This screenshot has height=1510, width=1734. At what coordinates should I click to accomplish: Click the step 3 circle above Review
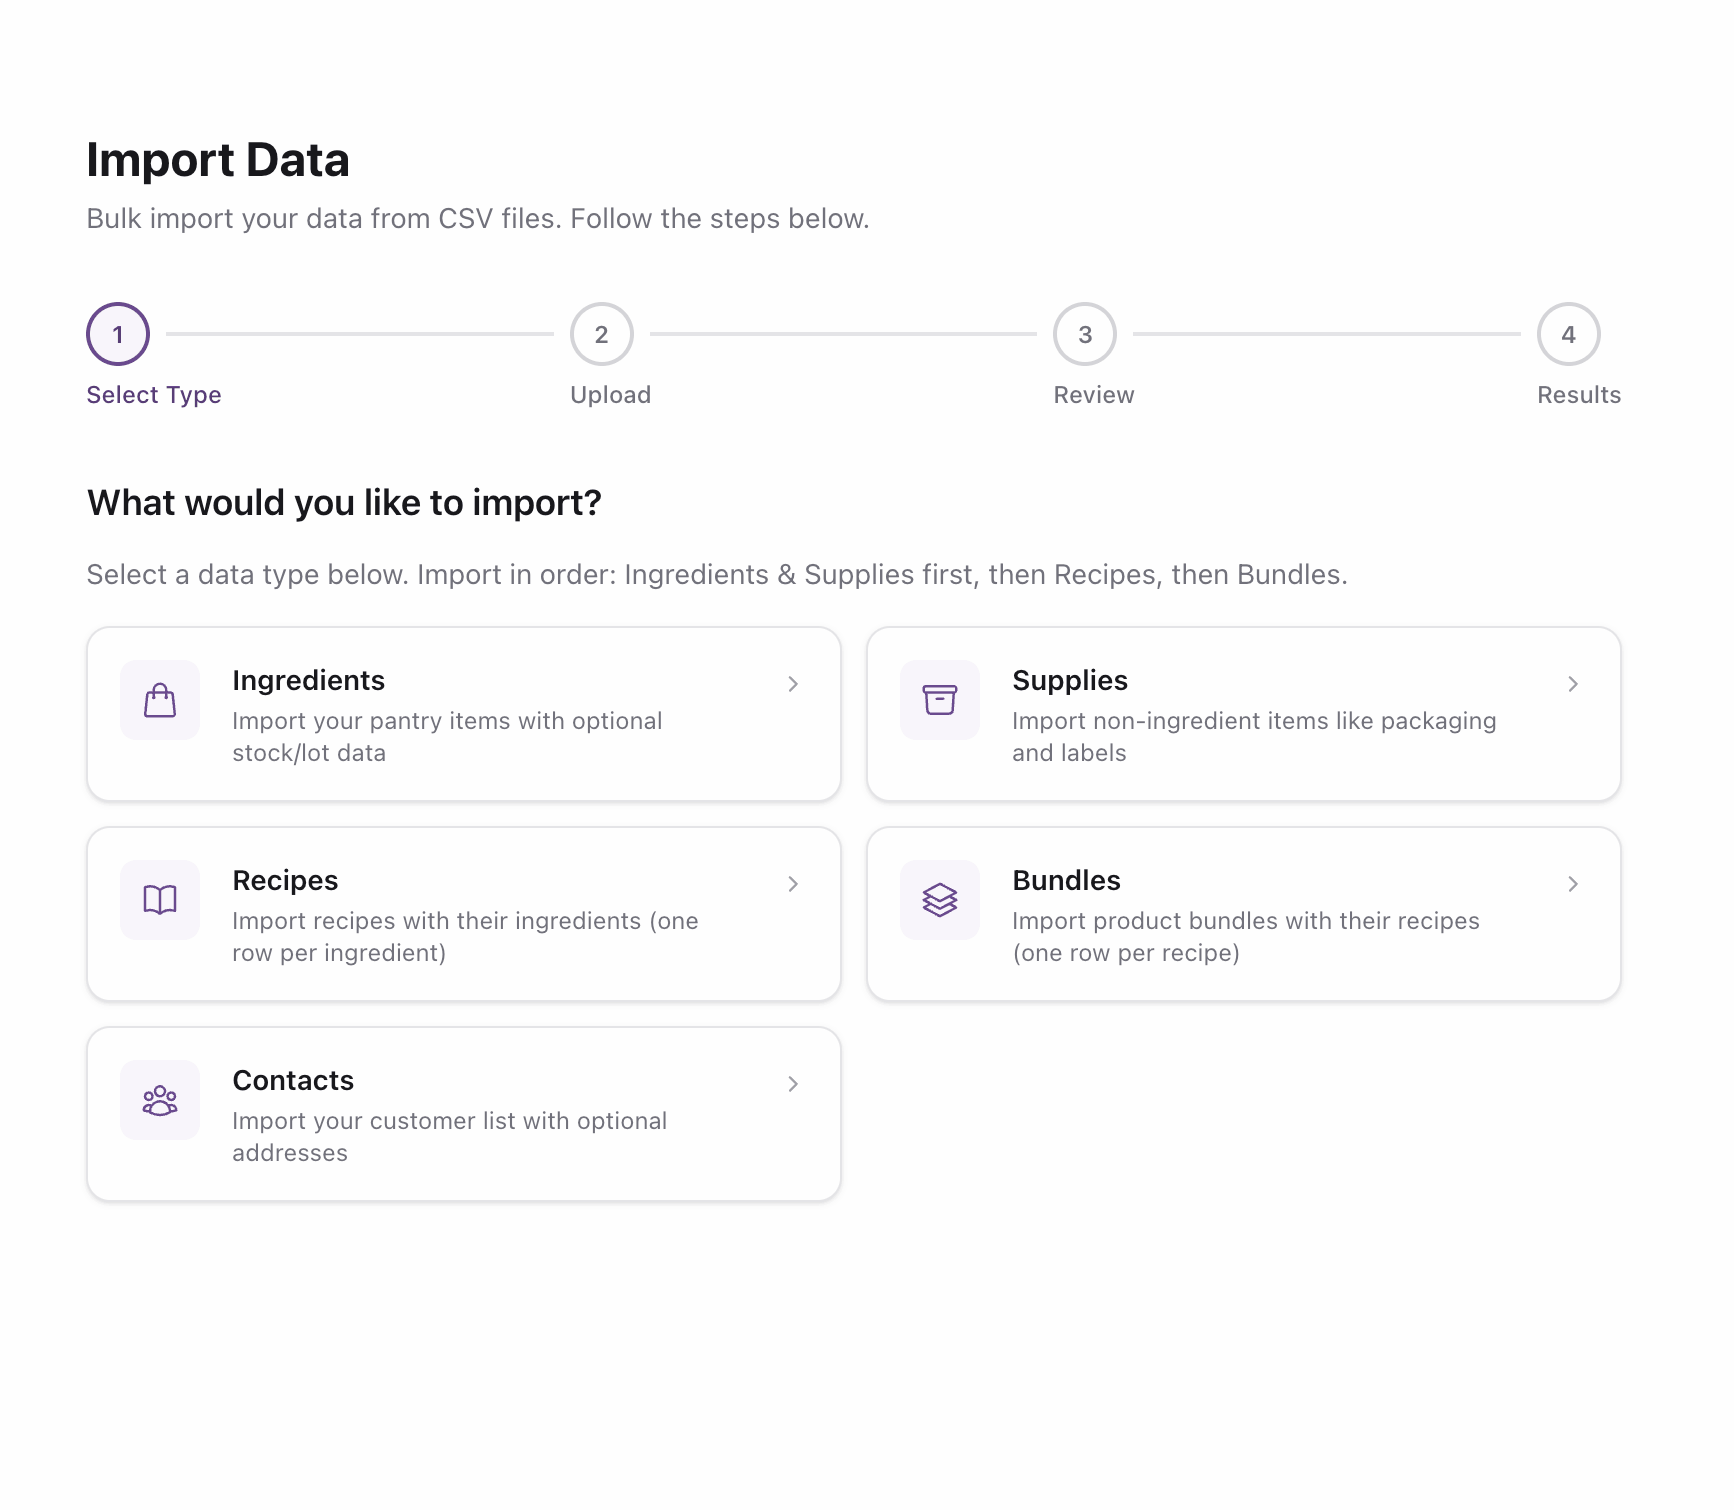(x=1084, y=334)
